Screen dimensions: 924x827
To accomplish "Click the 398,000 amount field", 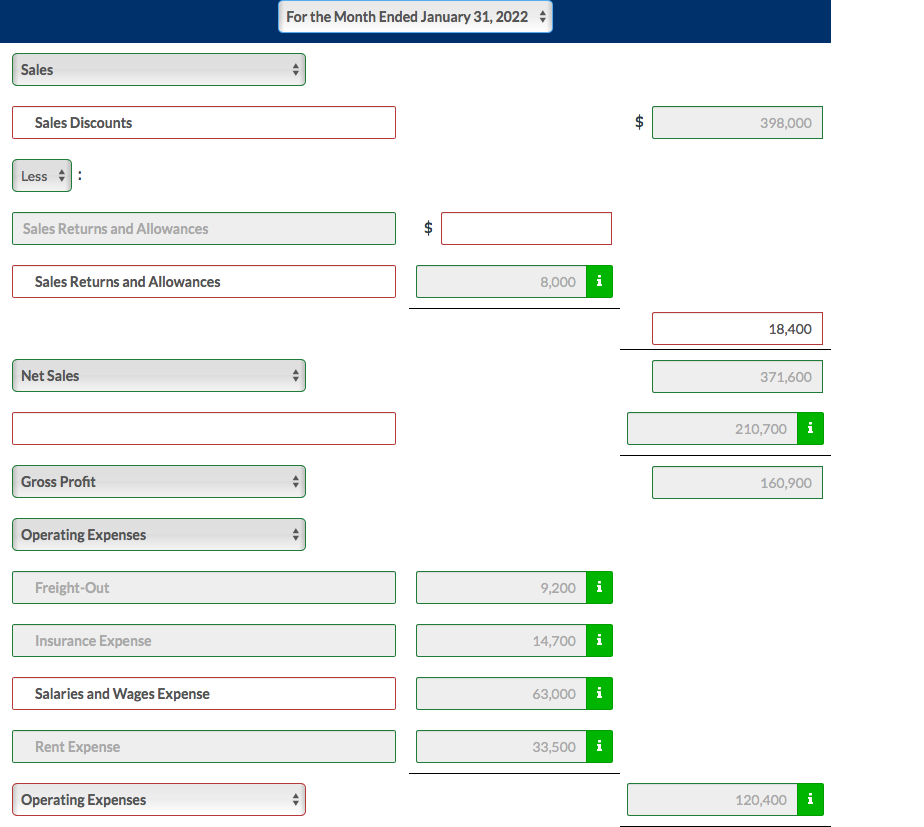I will click(x=737, y=123).
